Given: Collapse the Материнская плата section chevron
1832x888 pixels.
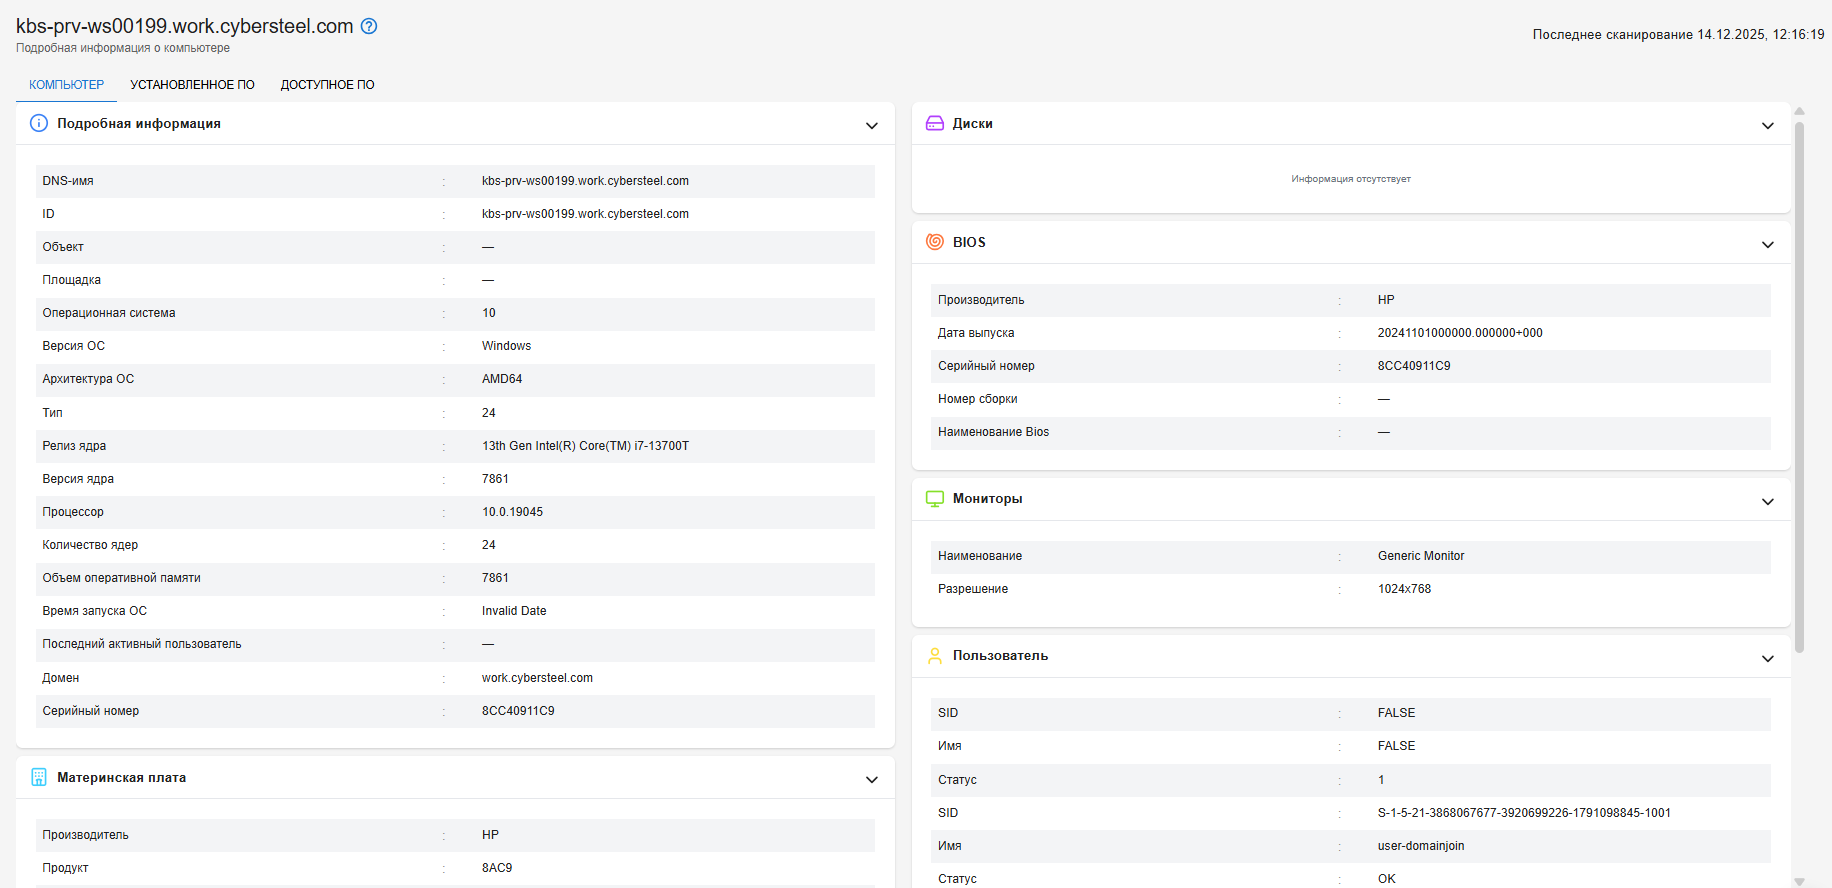Looking at the screenshot, I should [872, 779].
